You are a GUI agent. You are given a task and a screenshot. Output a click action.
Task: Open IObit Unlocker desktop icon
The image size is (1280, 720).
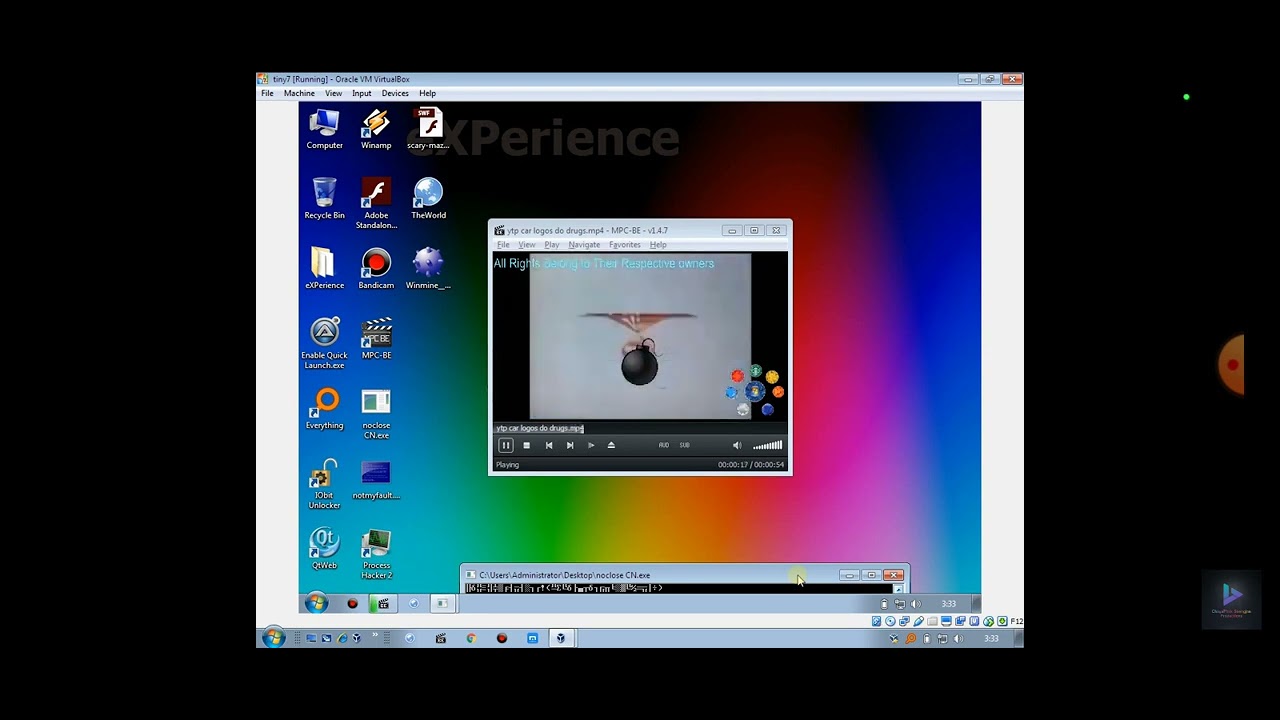[x=324, y=485]
